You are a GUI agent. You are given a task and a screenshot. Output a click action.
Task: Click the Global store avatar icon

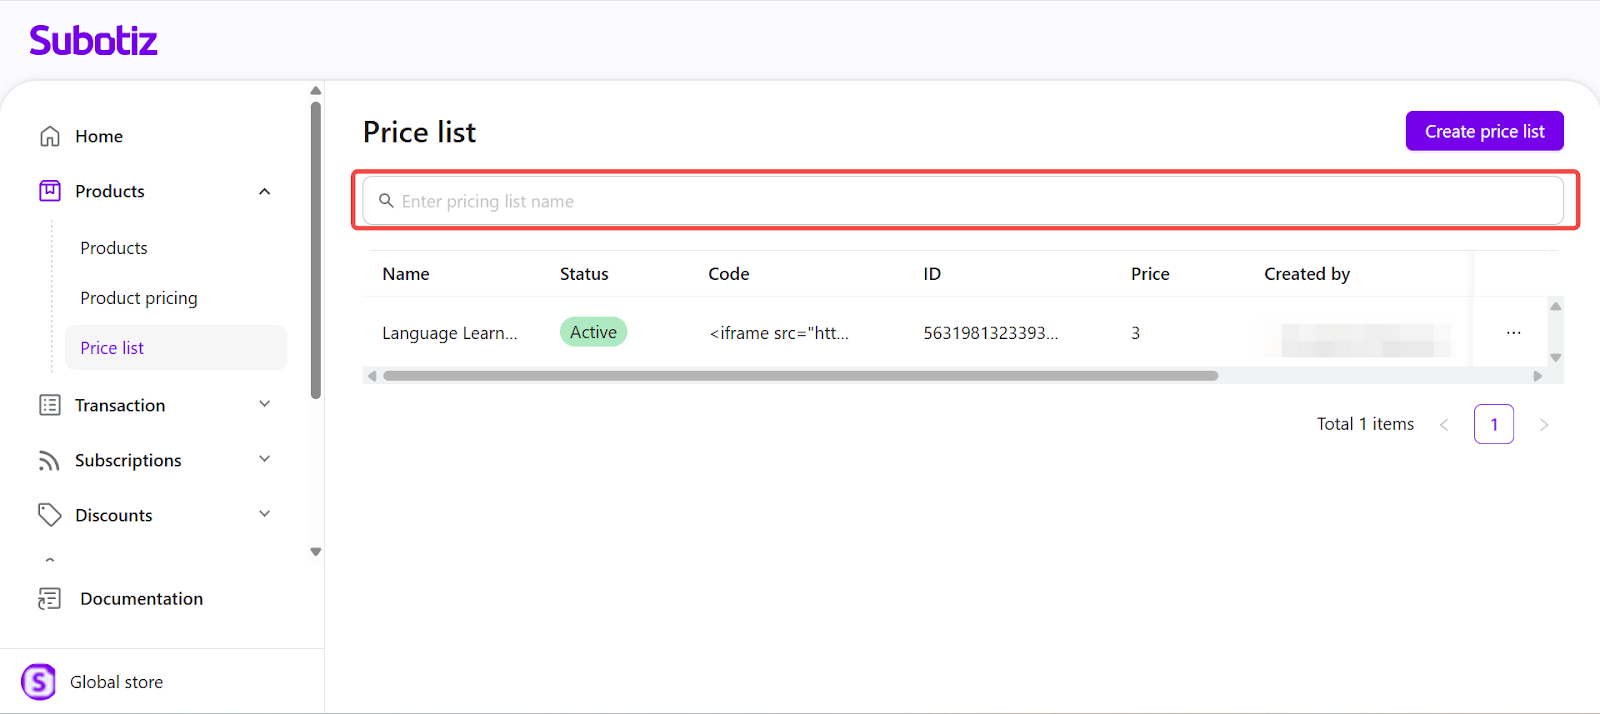pos(39,682)
